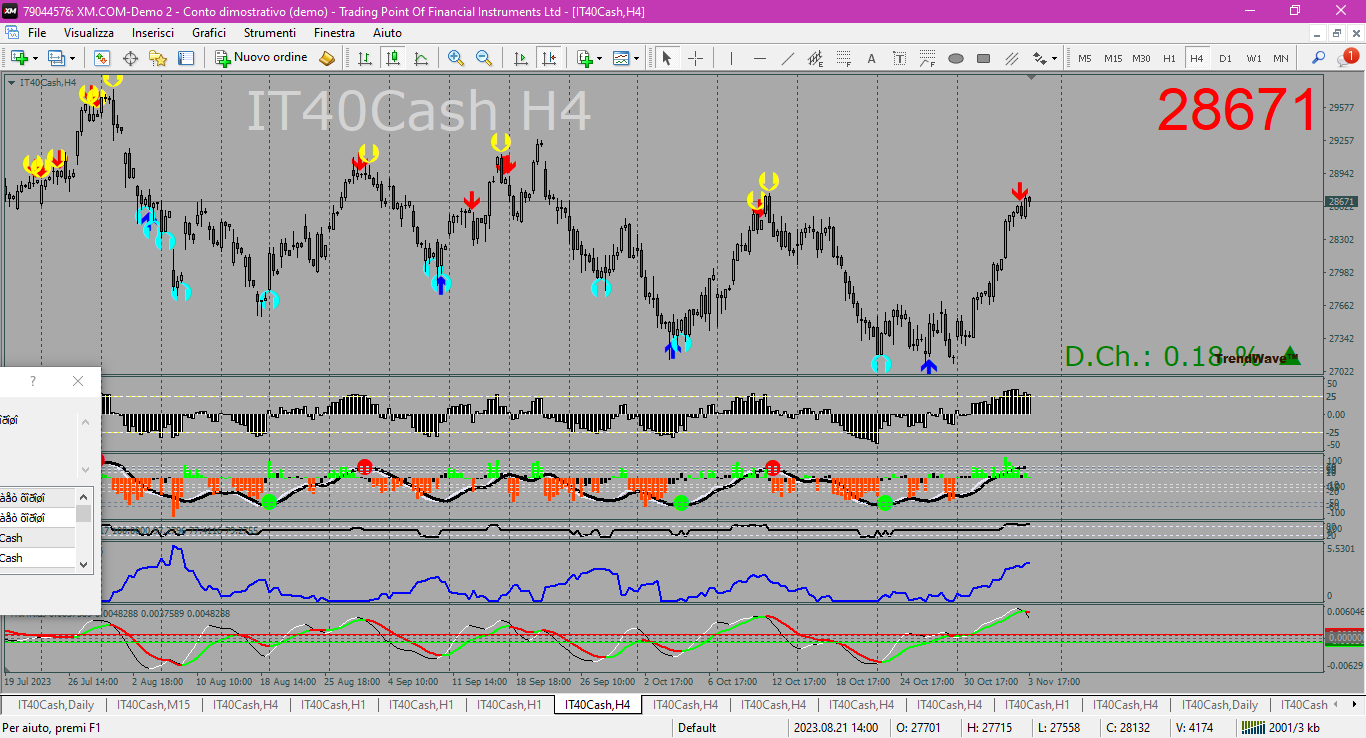The image size is (1366, 738).
Task: Open the Strumenti menu
Action: pyautogui.click(x=270, y=32)
